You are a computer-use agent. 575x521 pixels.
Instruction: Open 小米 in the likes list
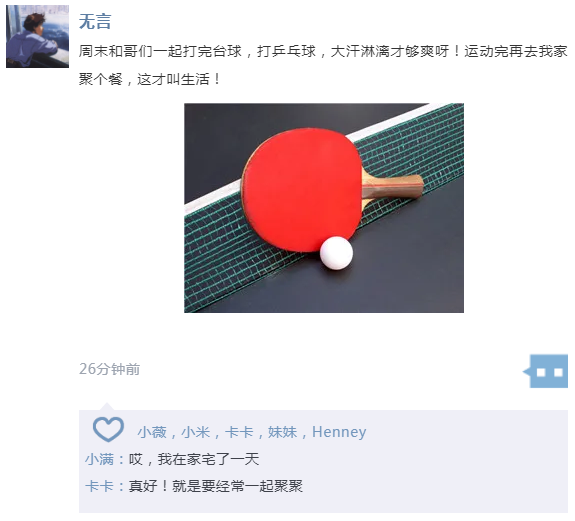[x=196, y=432]
